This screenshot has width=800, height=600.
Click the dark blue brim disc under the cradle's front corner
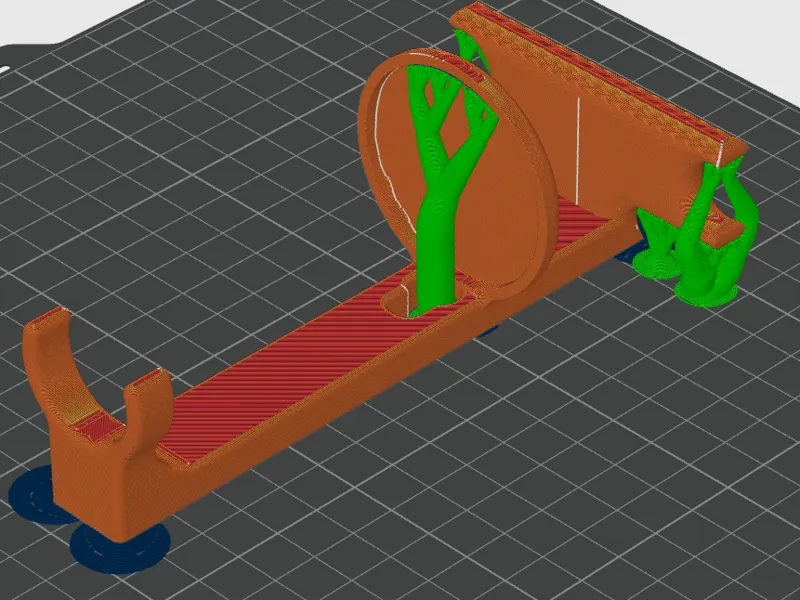[120, 548]
